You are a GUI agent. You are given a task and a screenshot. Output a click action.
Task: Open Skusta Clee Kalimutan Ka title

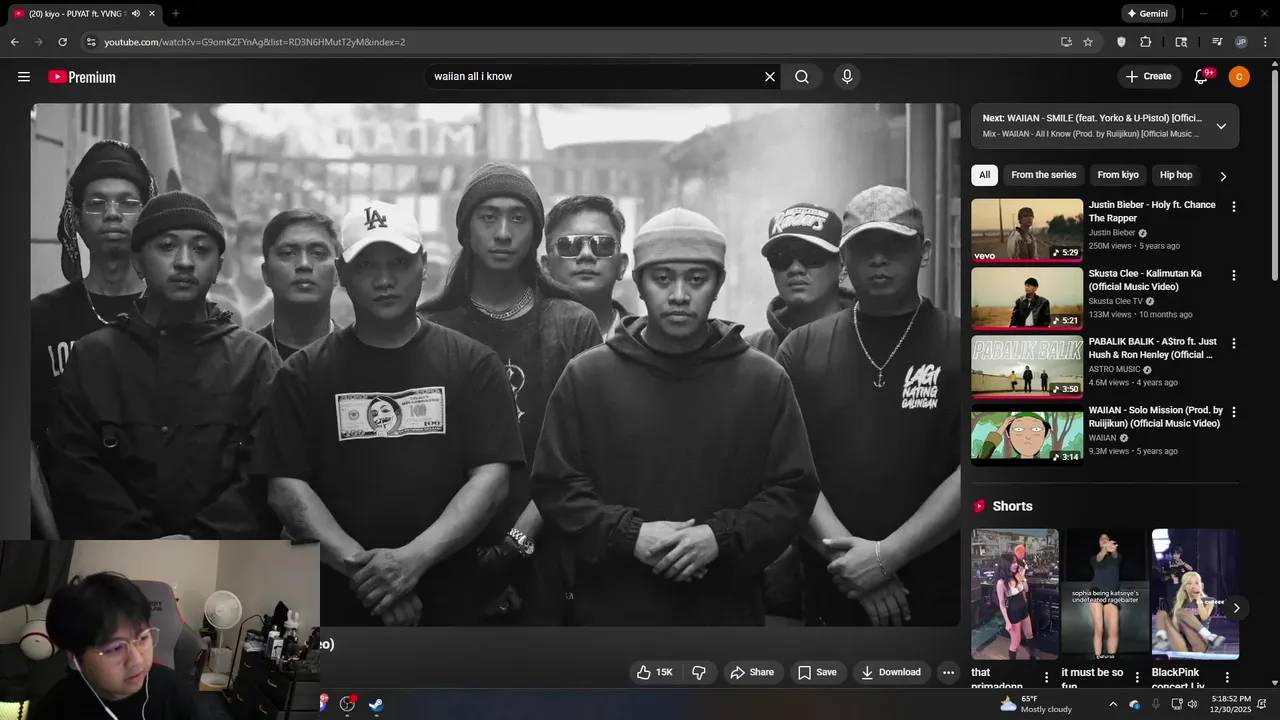click(1145, 280)
